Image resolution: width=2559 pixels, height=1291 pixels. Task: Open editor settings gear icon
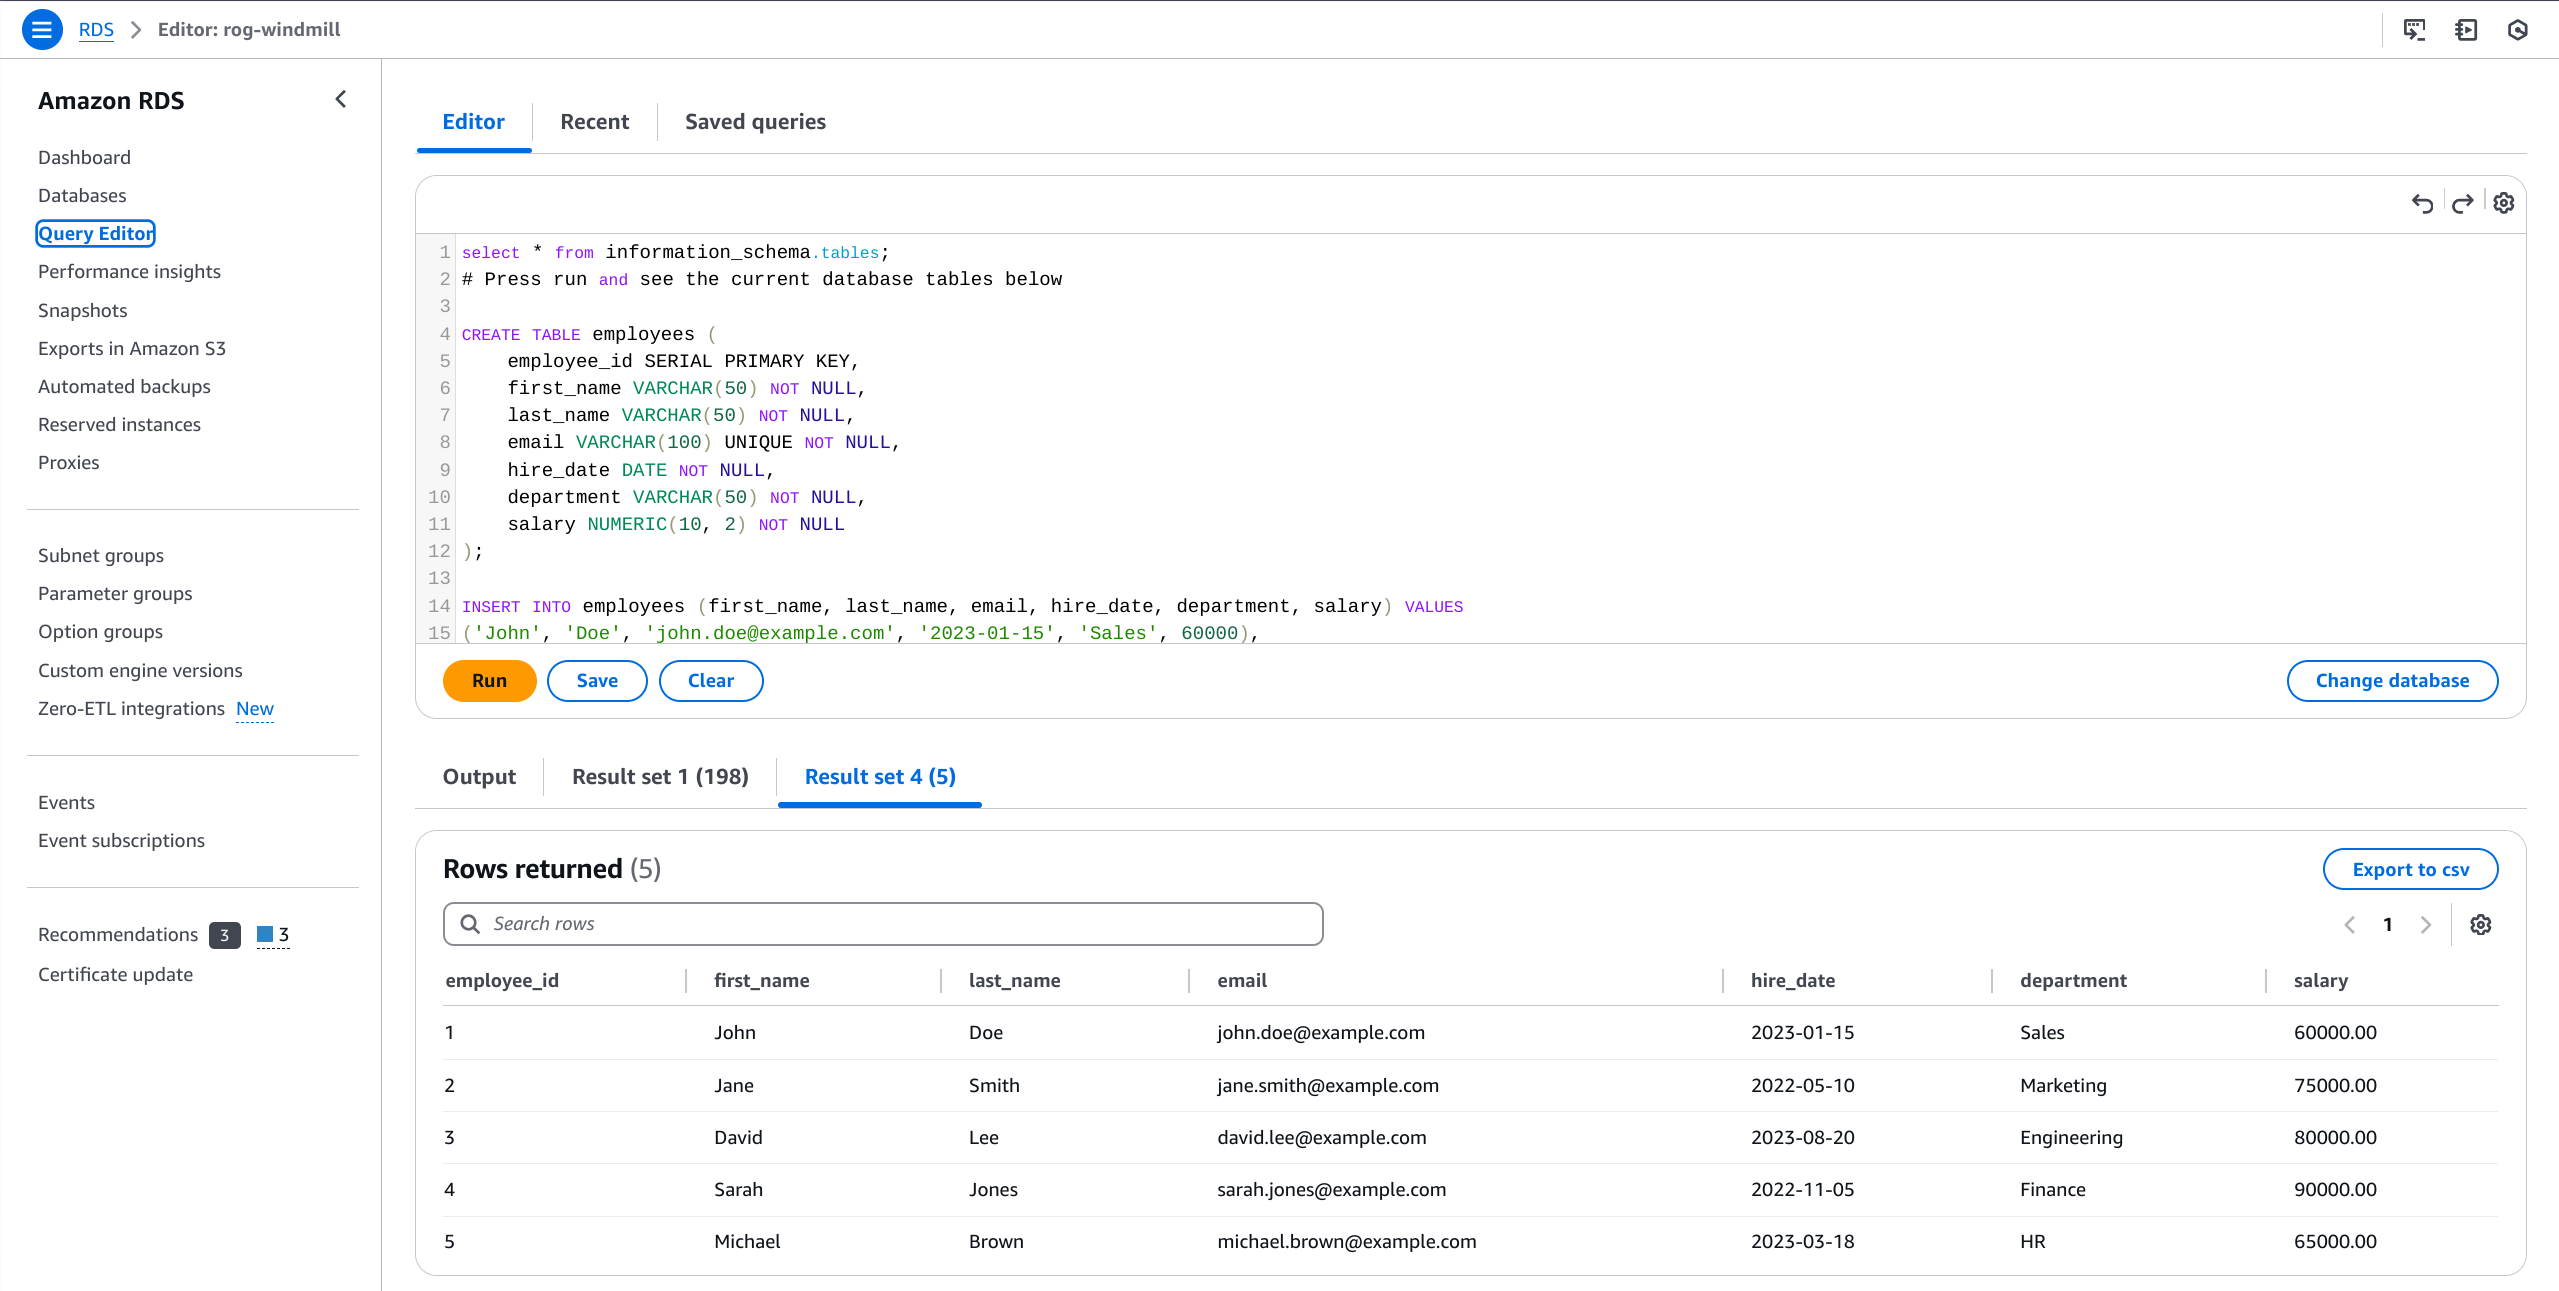2503,204
